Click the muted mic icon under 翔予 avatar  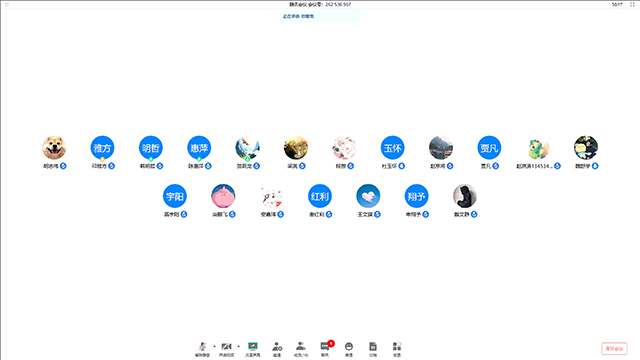tap(426, 214)
